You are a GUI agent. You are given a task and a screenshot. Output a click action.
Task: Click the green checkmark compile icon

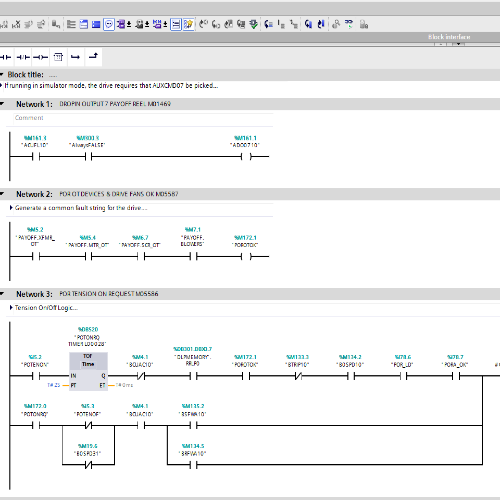254,24
